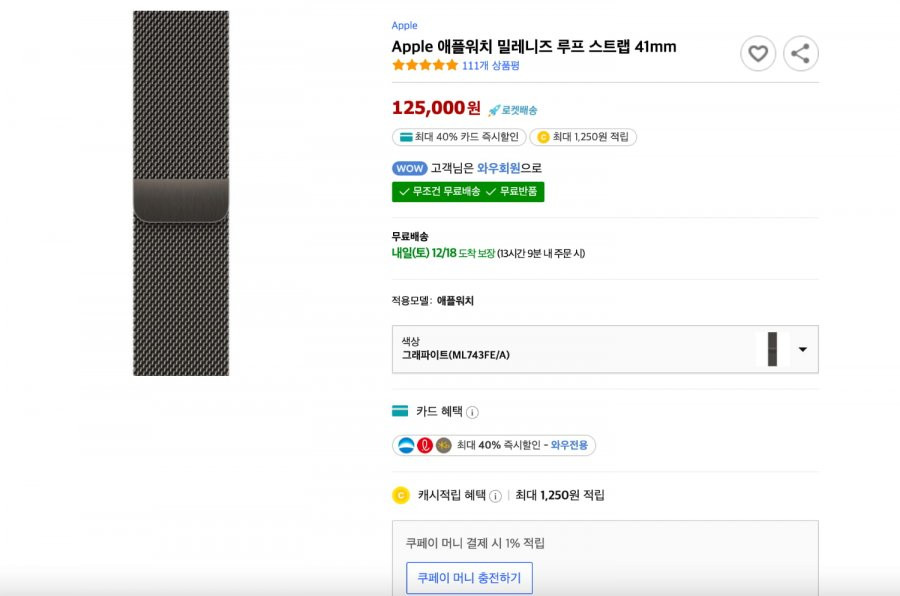Open the 111개 상품평 reviews link
This screenshot has width=900, height=596.
[491, 65]
